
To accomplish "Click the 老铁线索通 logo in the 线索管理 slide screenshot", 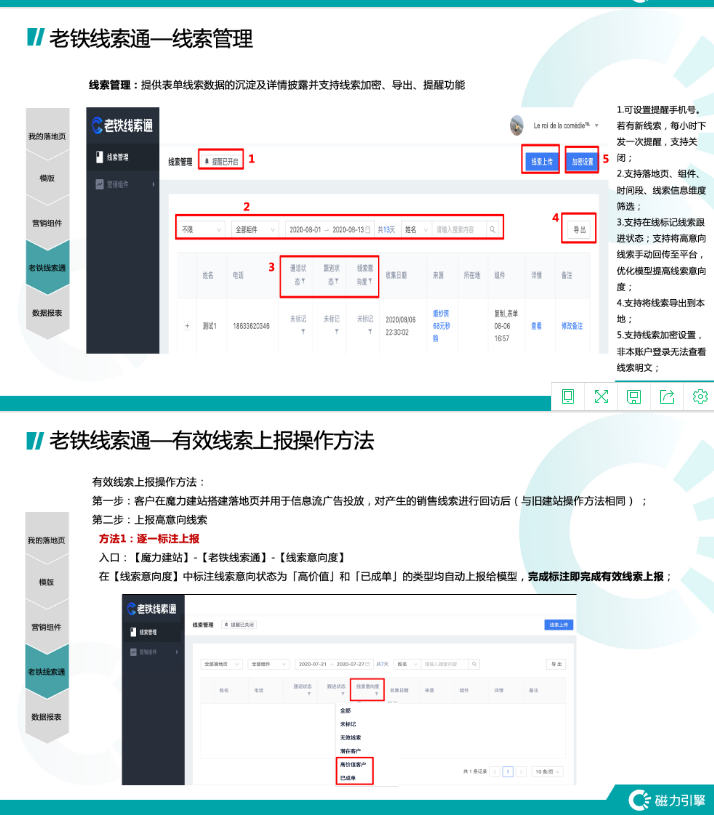I will click(x=122, y=125).
